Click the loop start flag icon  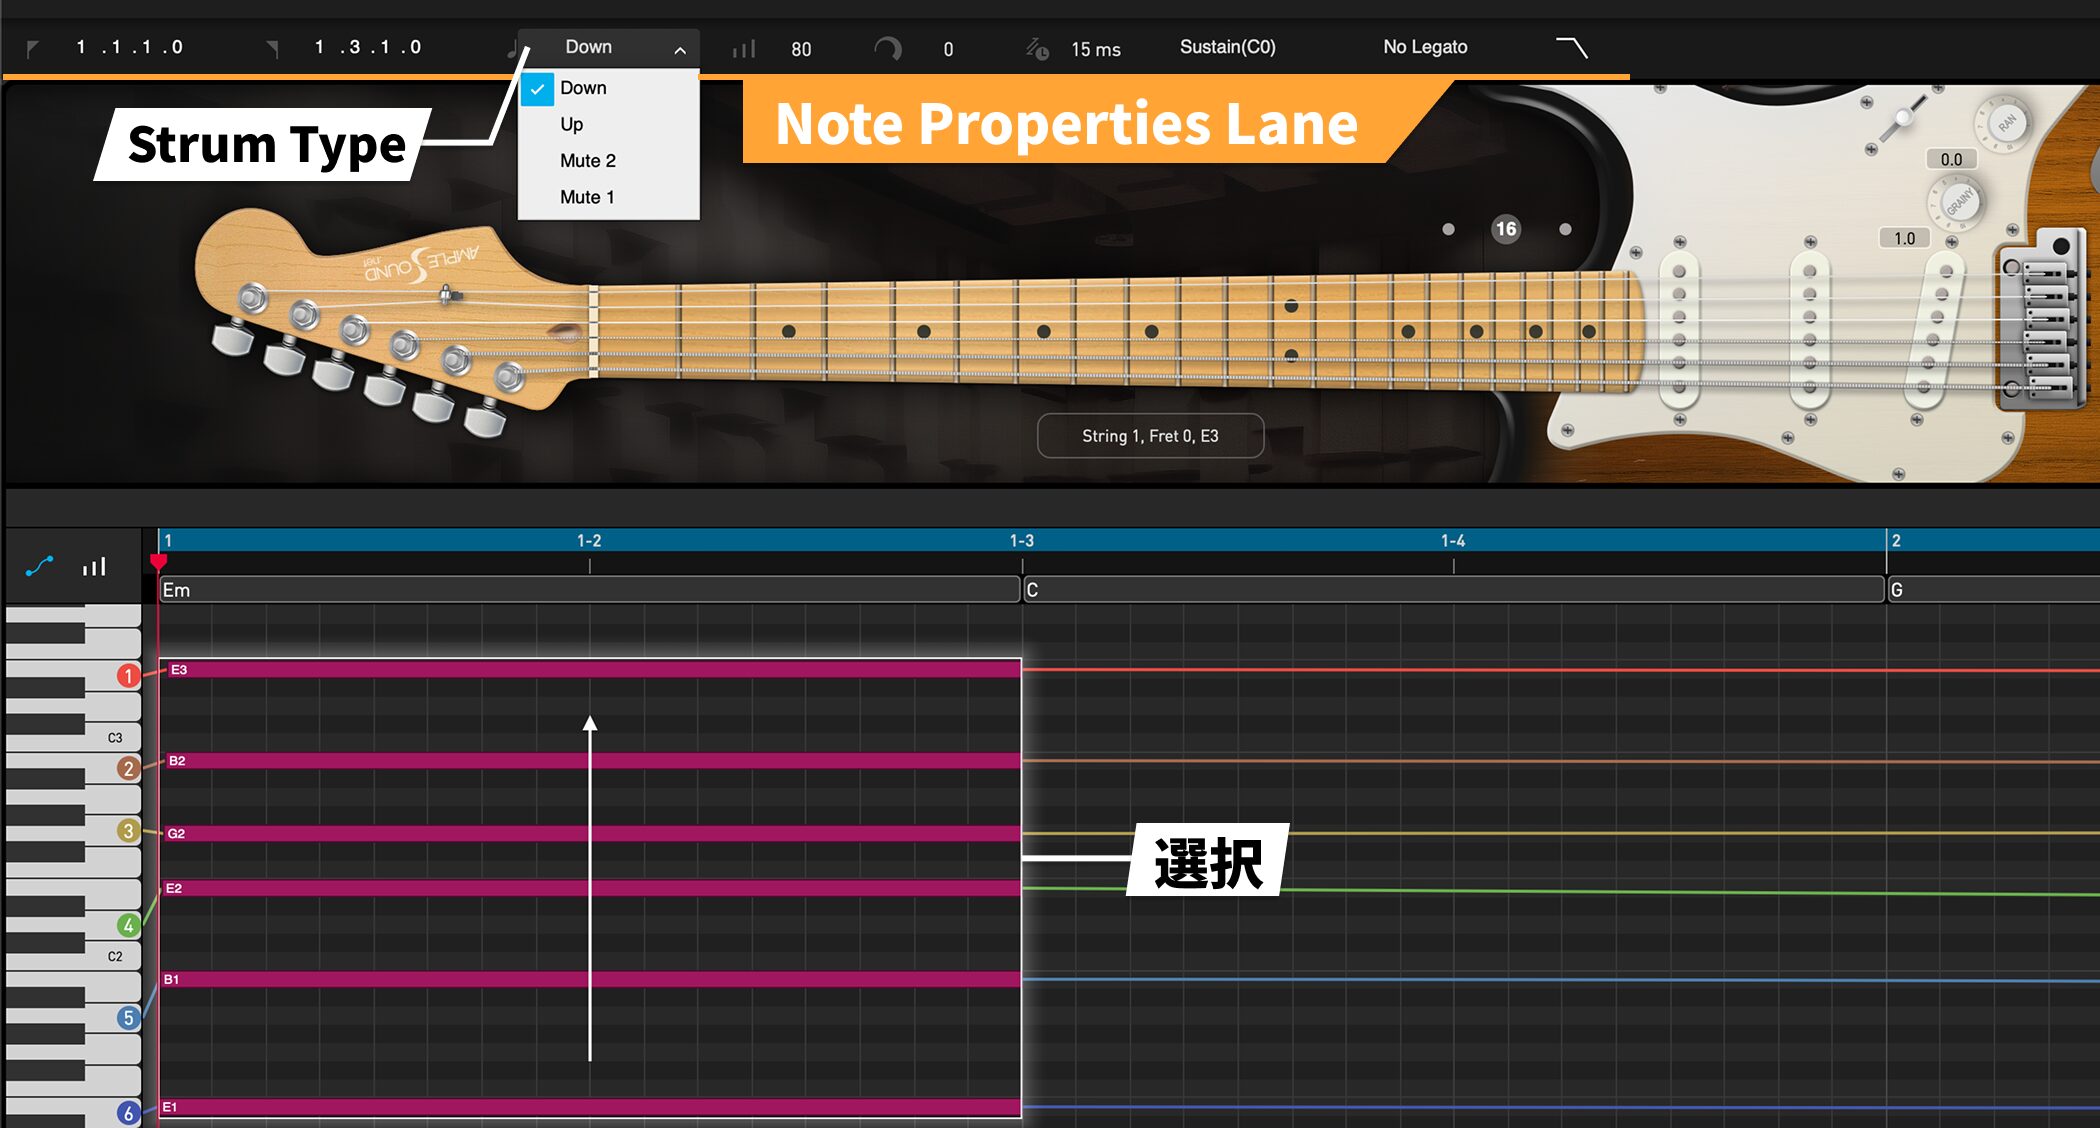tap(32, 48)
